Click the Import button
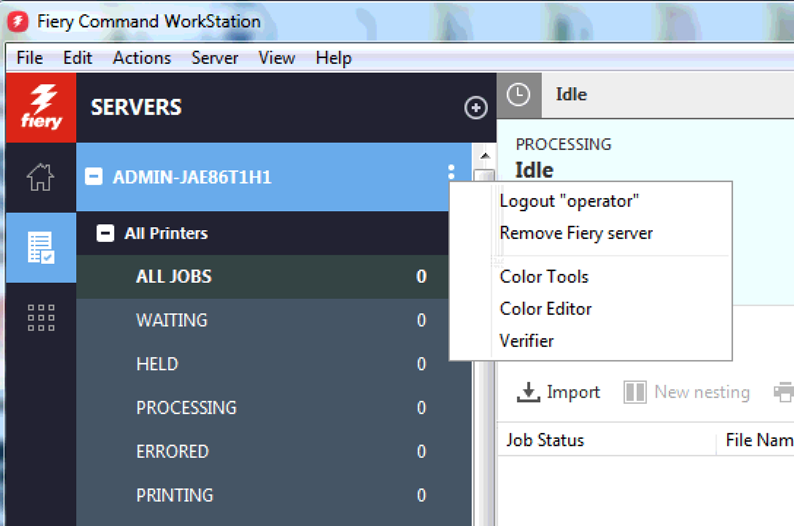 pos(558,392)
